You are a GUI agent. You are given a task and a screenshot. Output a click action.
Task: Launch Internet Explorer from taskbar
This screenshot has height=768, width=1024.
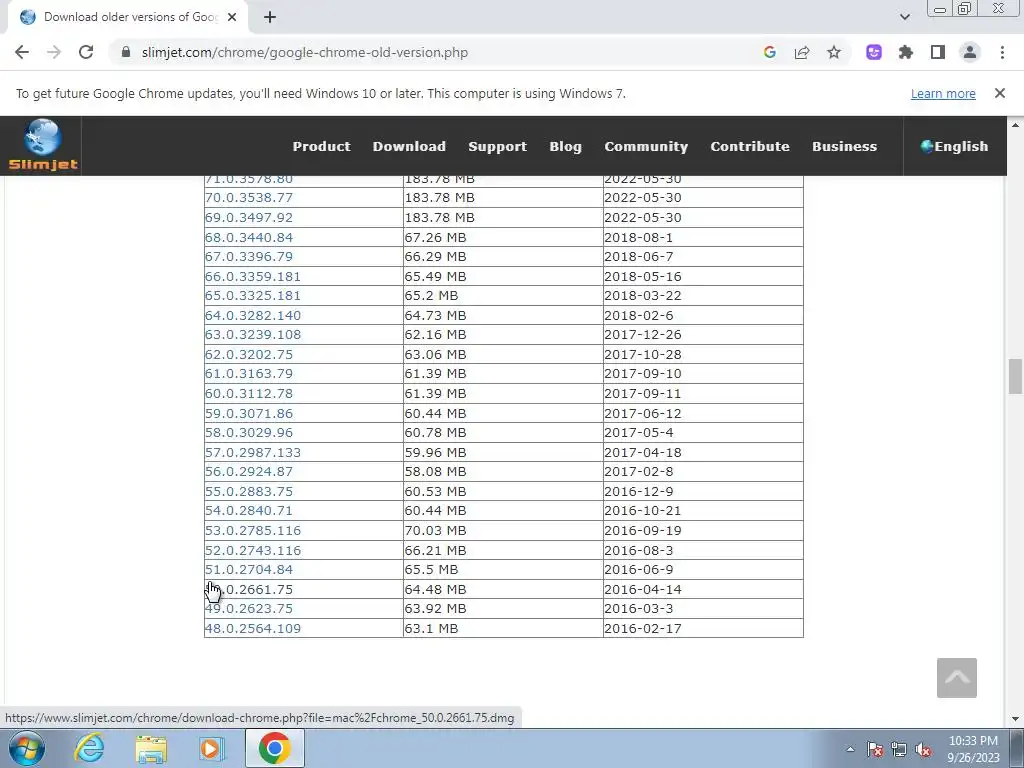tap(89, 748)
